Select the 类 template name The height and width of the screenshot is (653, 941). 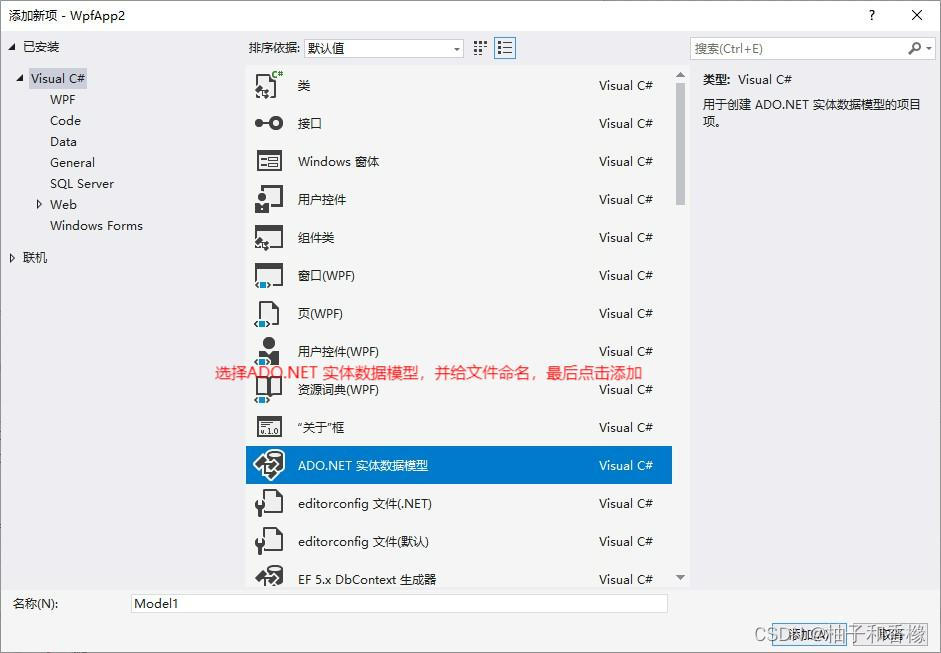[304, 86]
